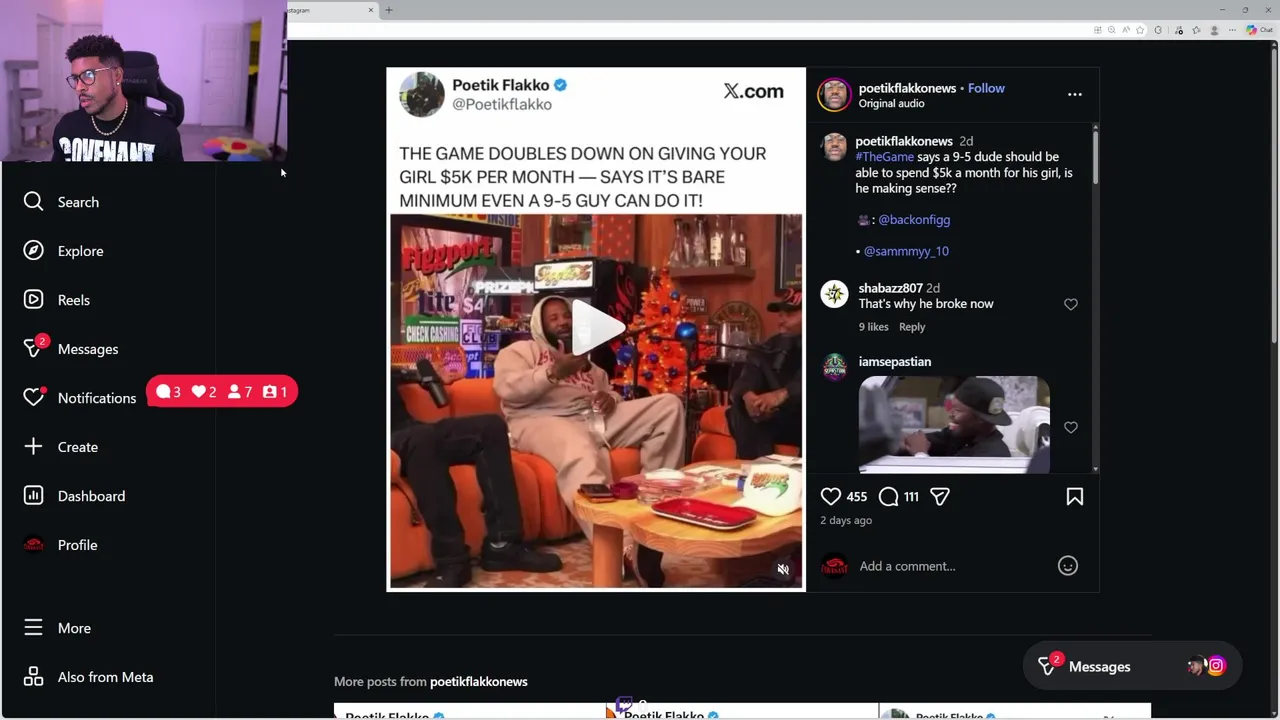Viewport: 1280px width, 720px height.
Task: Open Messages in the left sidebar
Action: pyautogui.click(x=70, y=349)
